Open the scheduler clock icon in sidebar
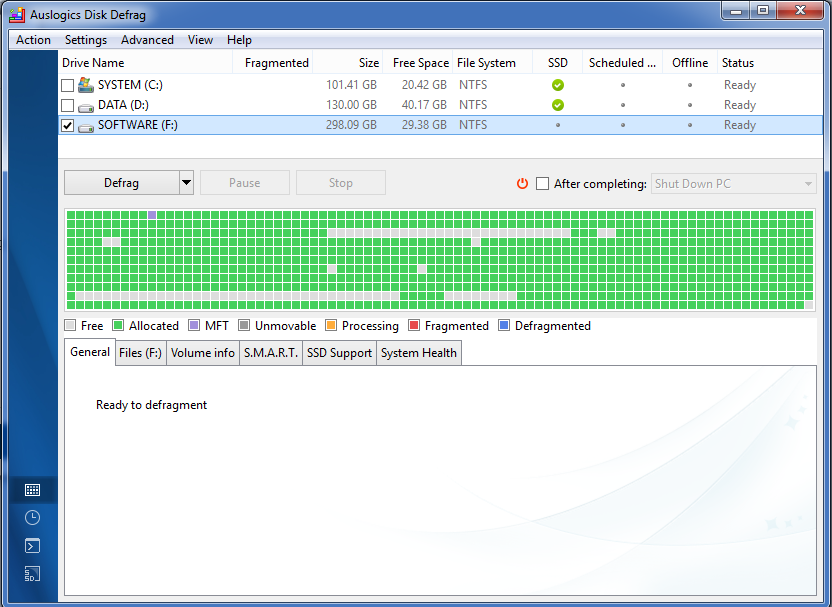This screenshot has width=832, height=607. tap(31, 518)
